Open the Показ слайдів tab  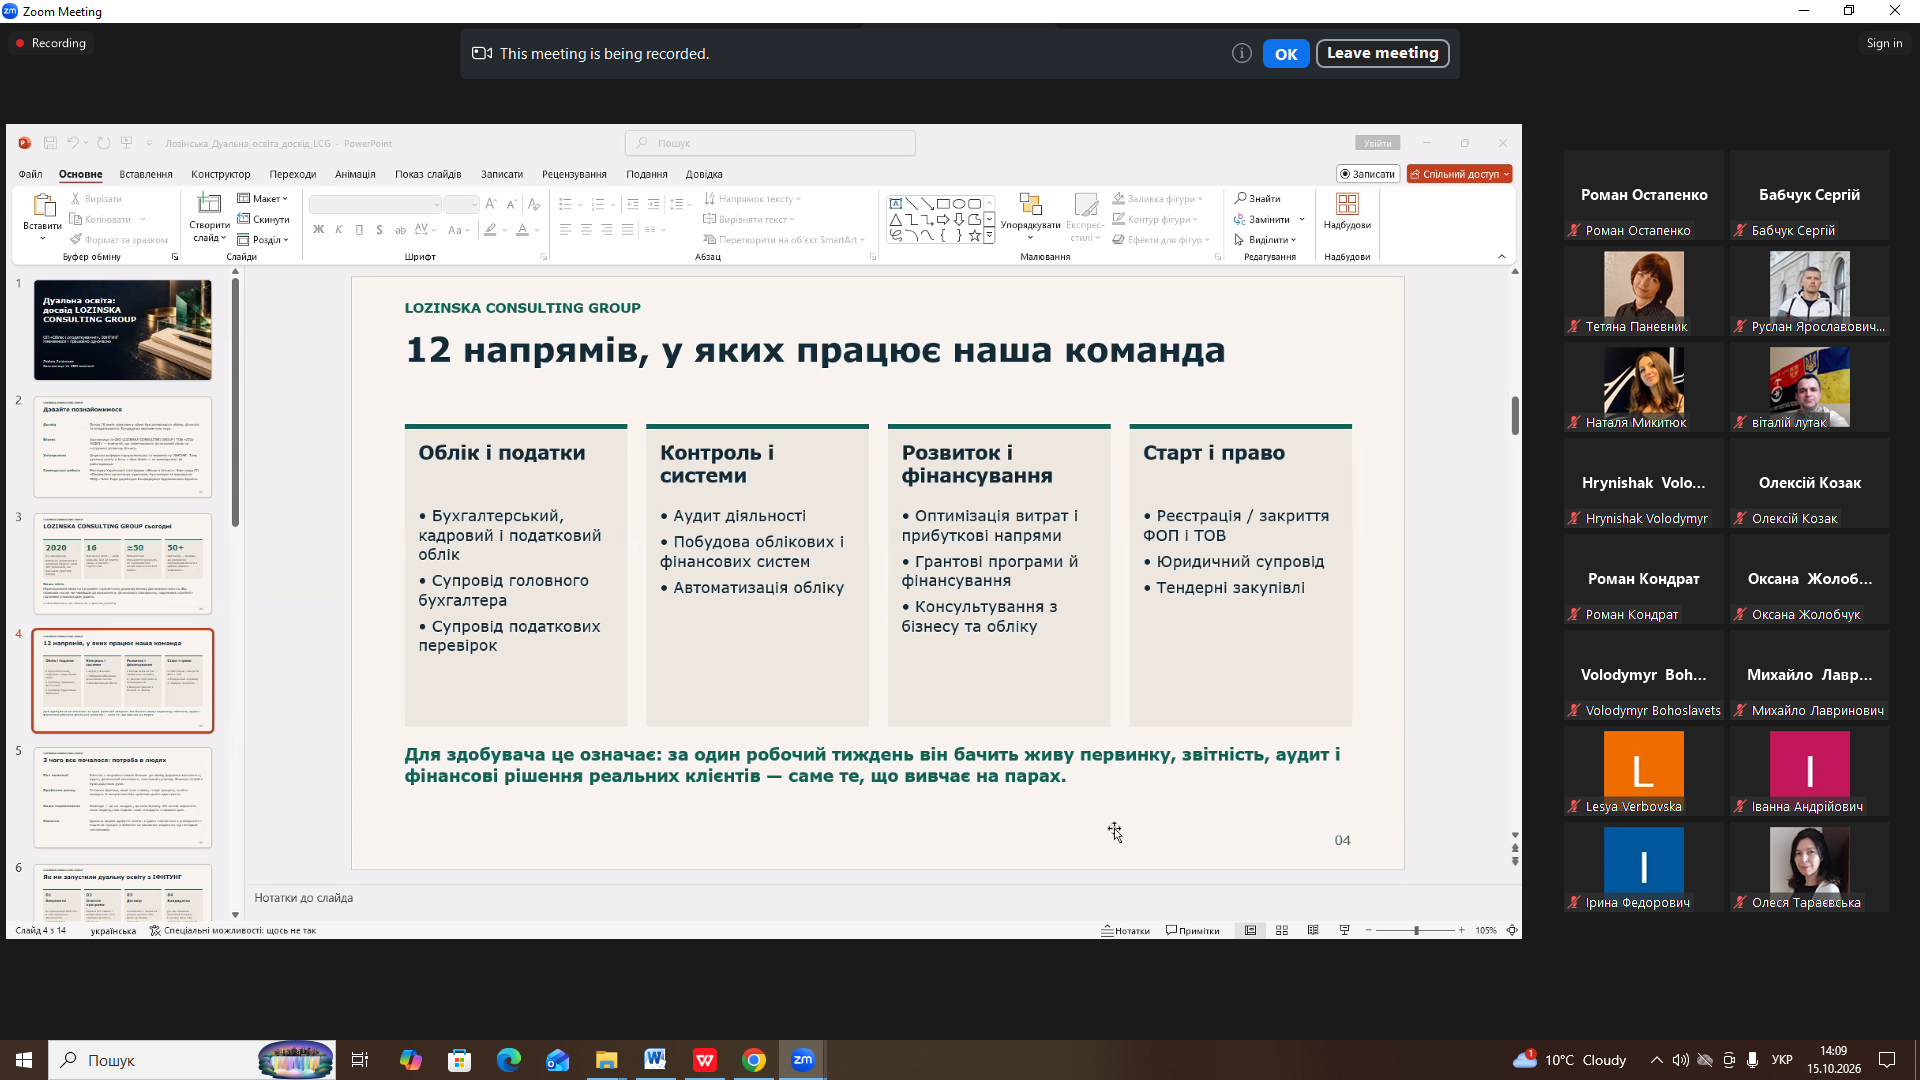pos(428,174)
